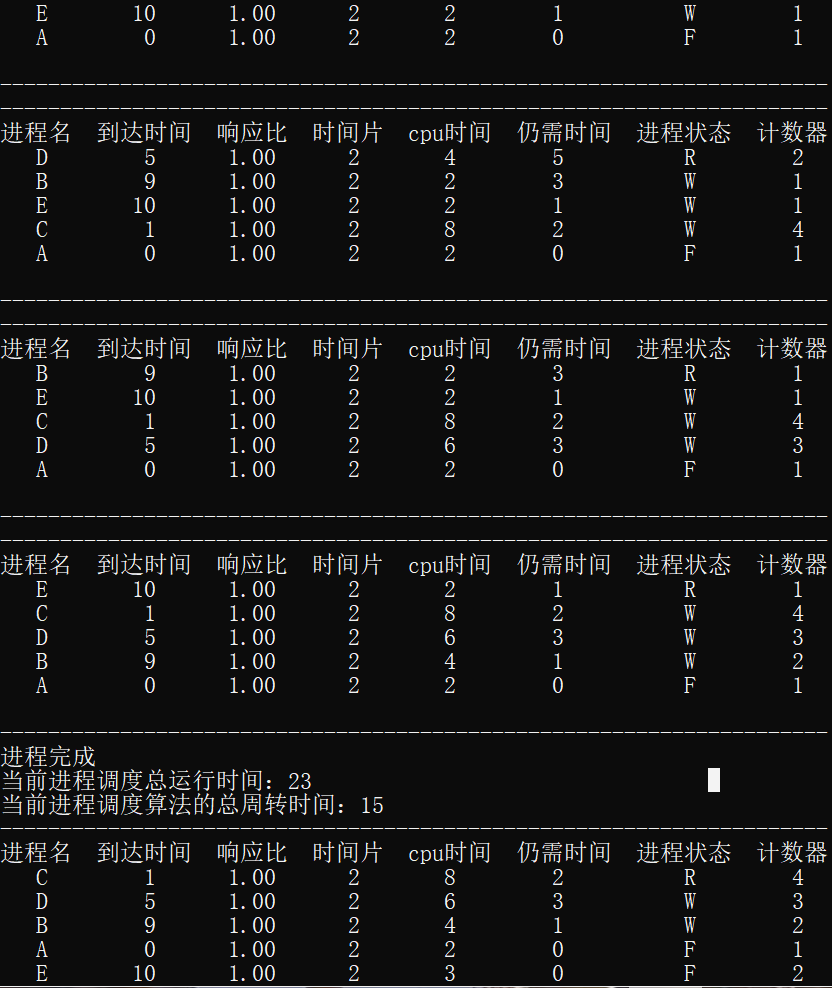The width and height of the screenshot is (832, 988).
Task: Click '进程名' header directly above running process C
Action: pos(36,853)
